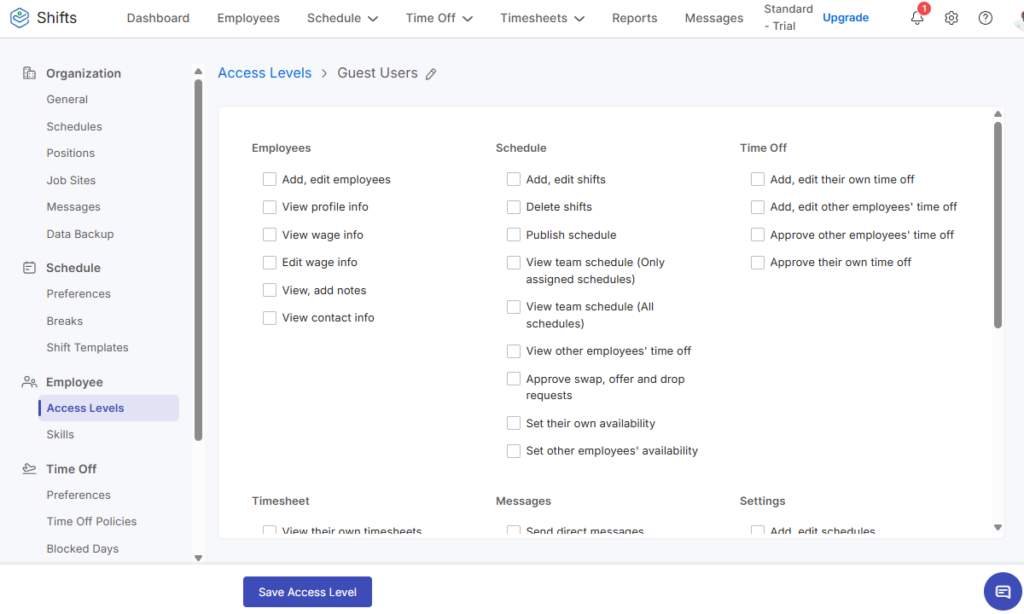Click the permissions panel scrollbar

pos(997,225)
